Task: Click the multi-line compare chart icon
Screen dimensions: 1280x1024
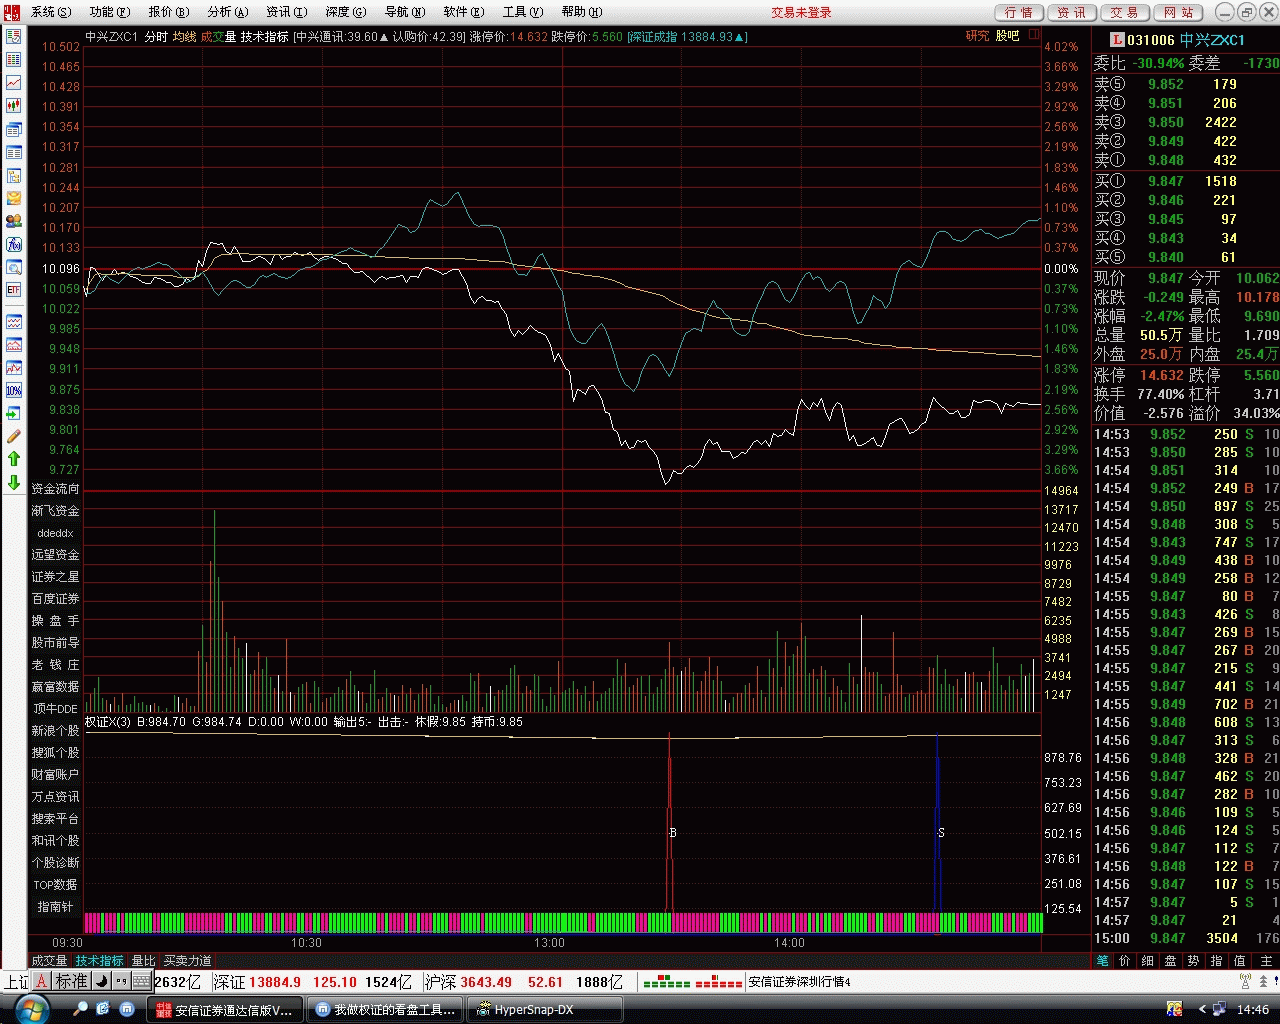Action: (14, 368)
